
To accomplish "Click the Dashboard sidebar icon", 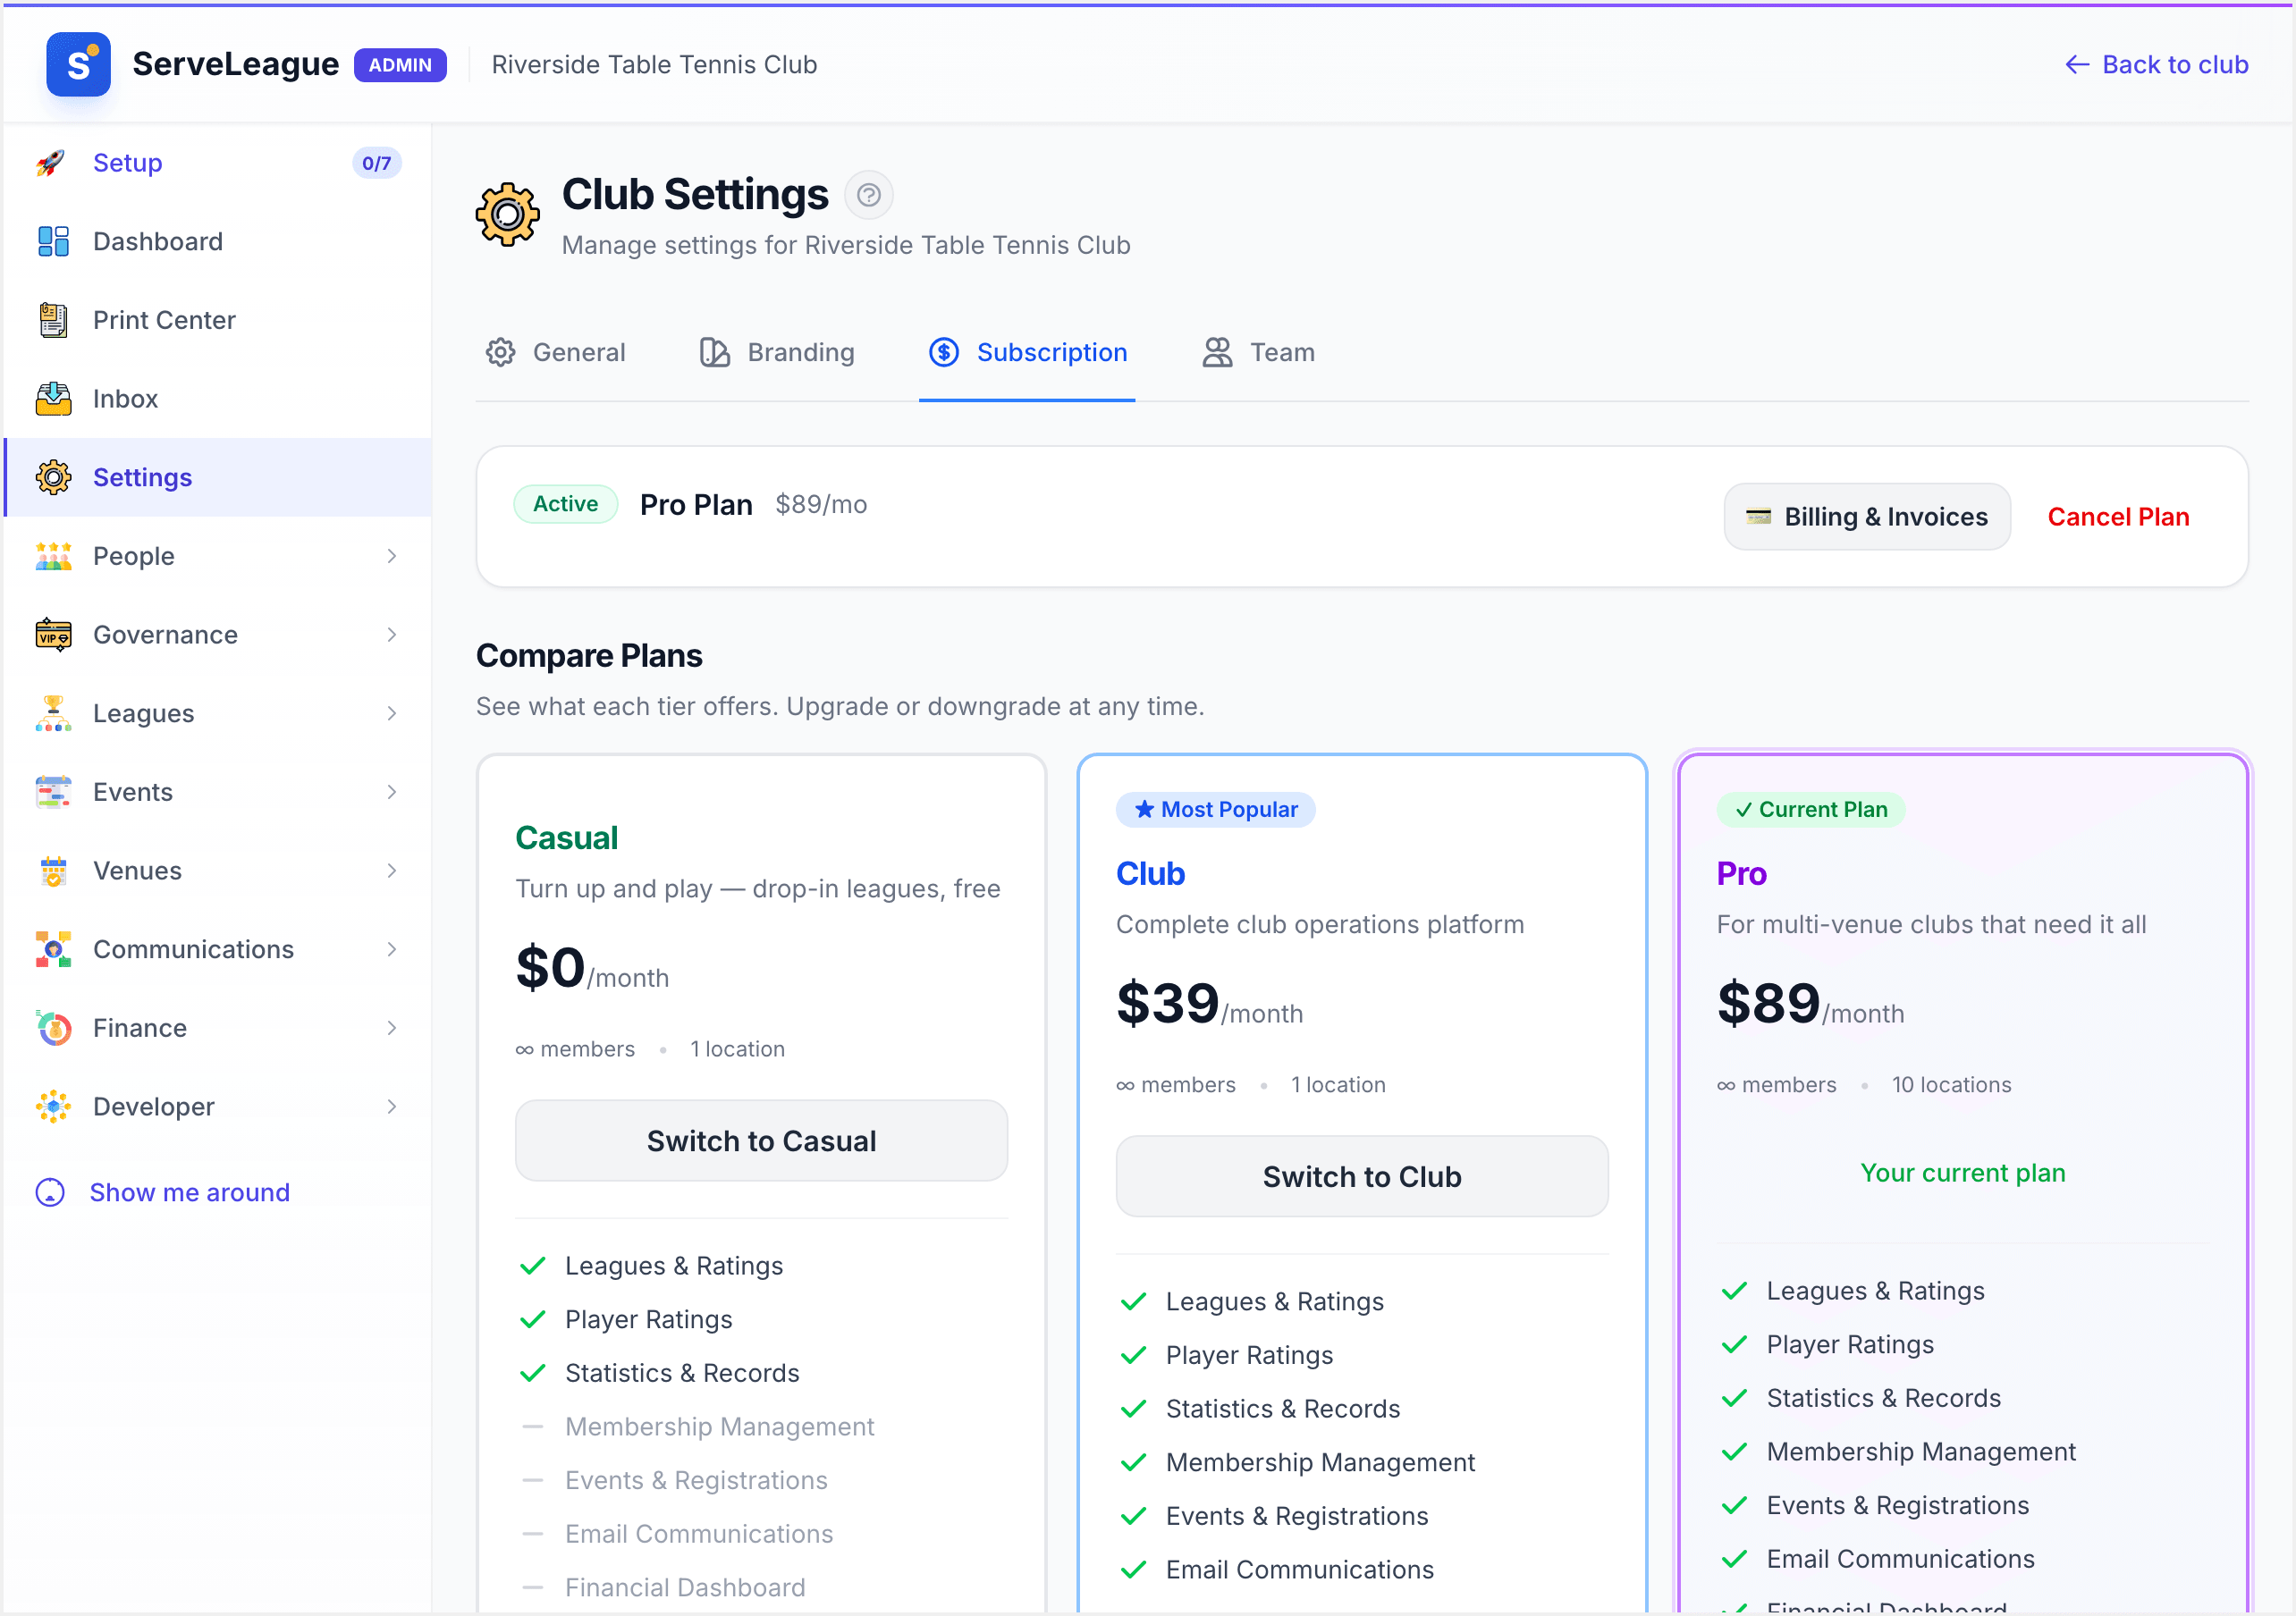I will (x=53, y=241).
